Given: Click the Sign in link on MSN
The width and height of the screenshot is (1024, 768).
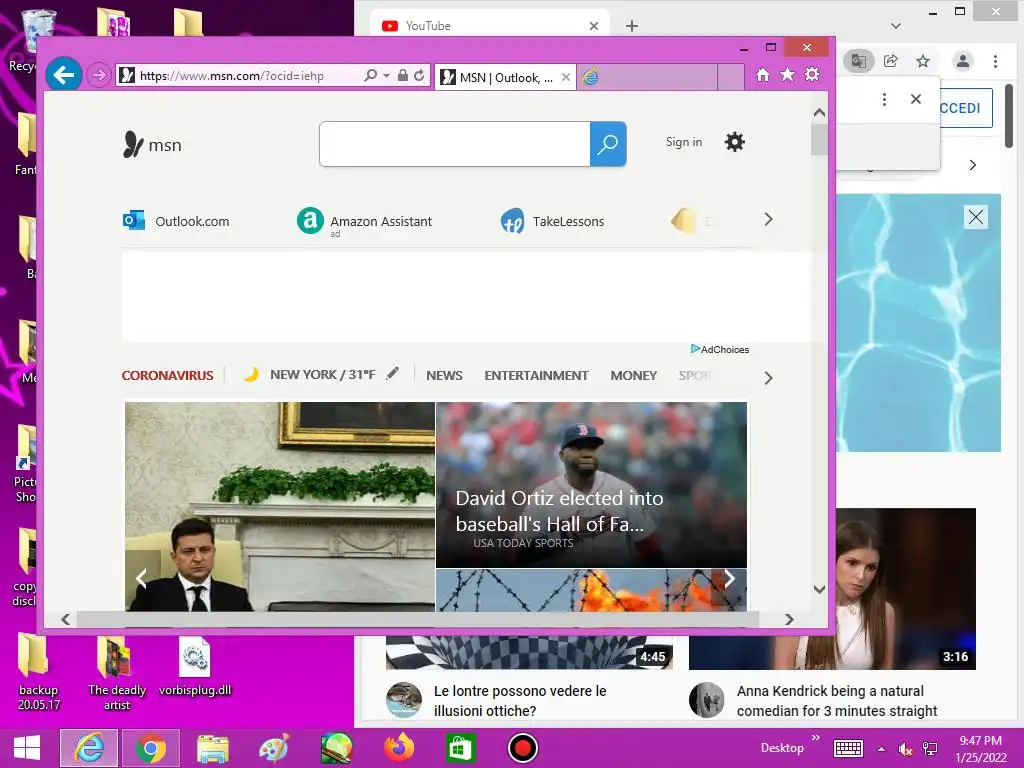Looking at the screenshot, I should point(684,142).
